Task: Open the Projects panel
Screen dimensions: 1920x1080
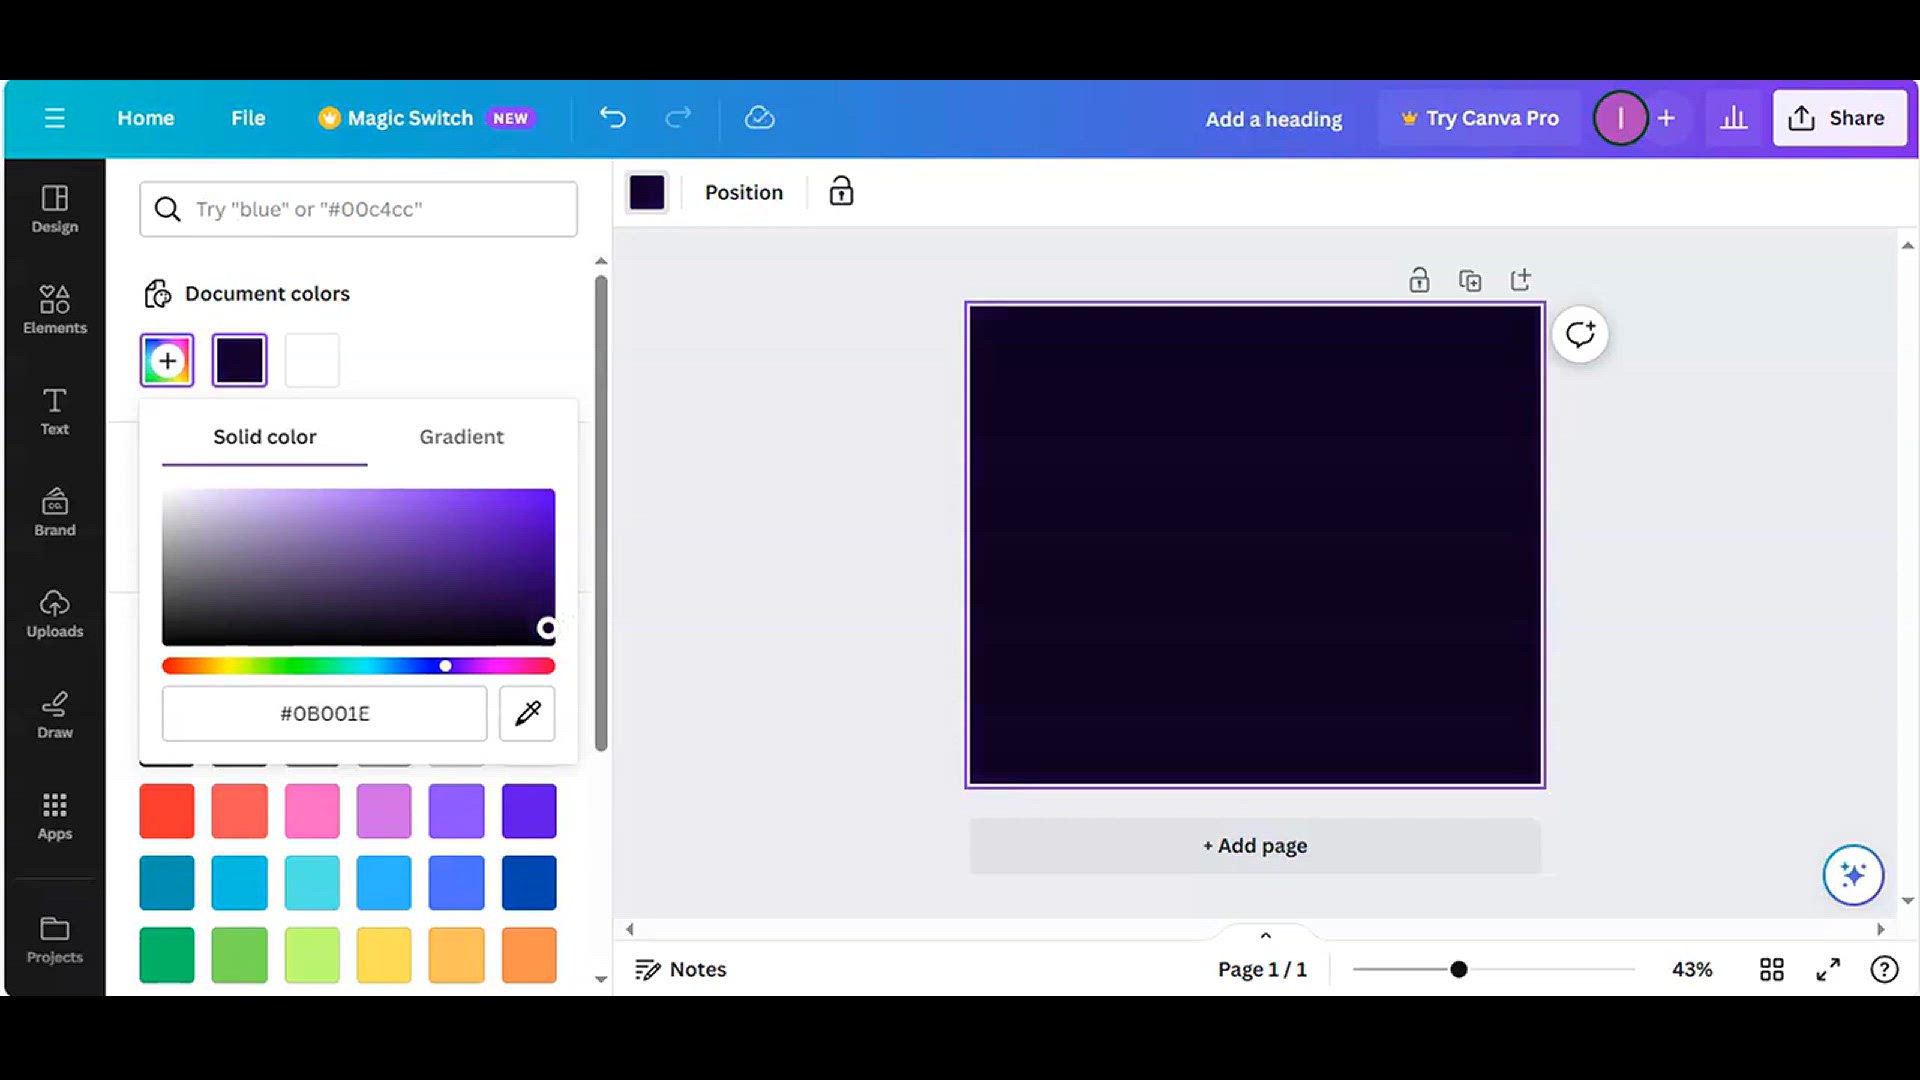Action: point(55,940)
